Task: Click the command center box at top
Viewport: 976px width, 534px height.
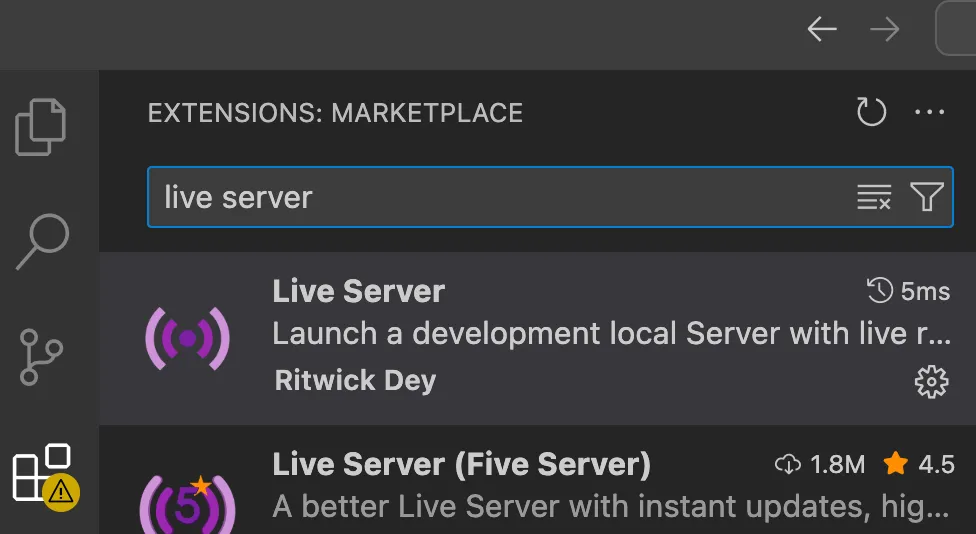Action: [956, 29]
